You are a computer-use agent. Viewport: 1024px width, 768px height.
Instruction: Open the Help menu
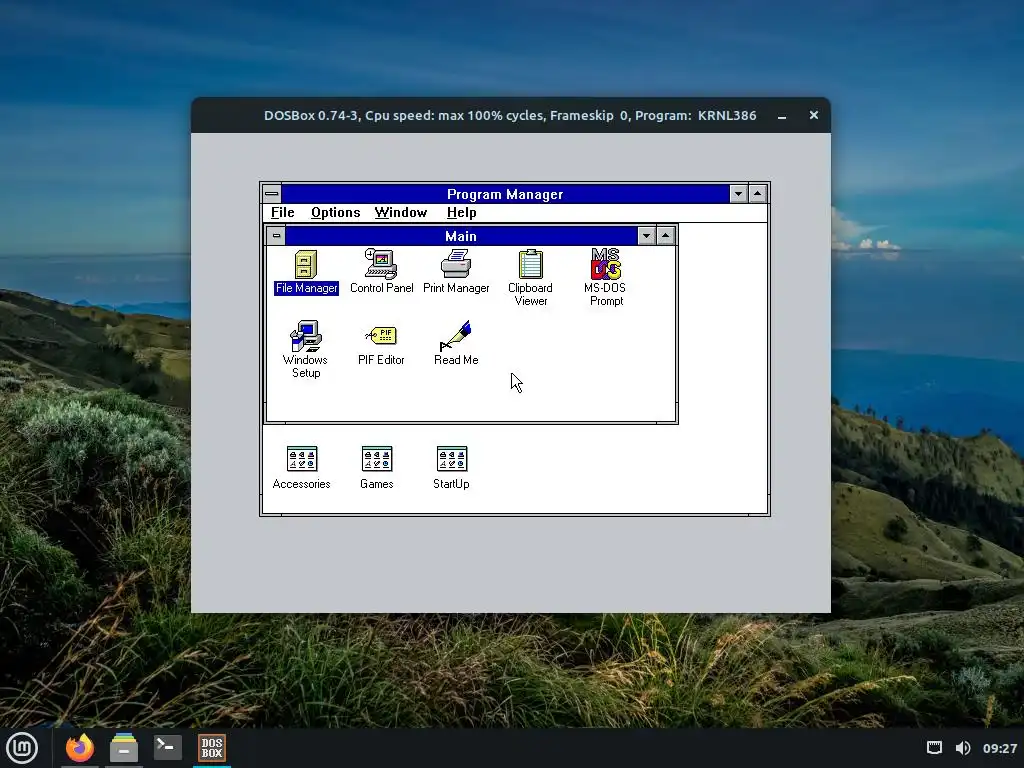click(x=461, y=213)
